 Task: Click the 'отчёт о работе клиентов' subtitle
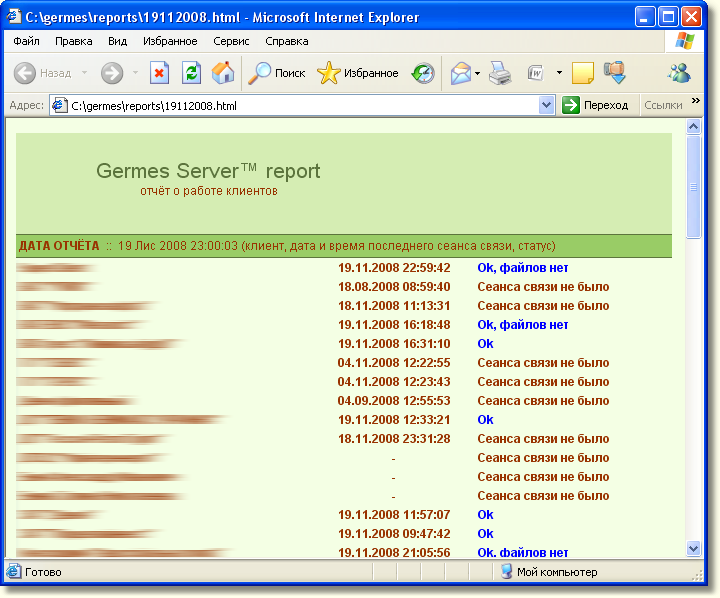pyautogui.click(x=209, y=191)
